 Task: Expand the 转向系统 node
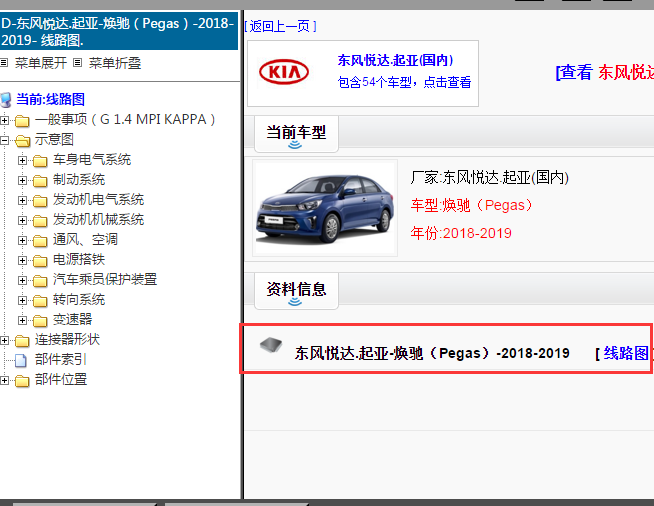[23, 301]
